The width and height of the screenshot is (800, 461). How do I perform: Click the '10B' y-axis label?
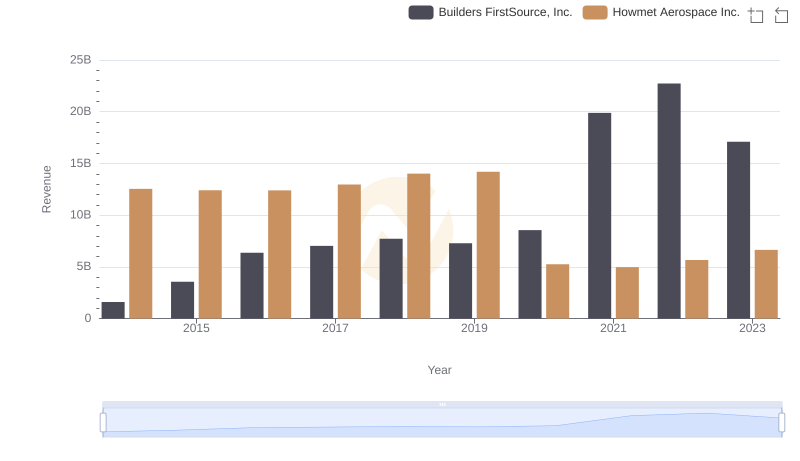81,215
